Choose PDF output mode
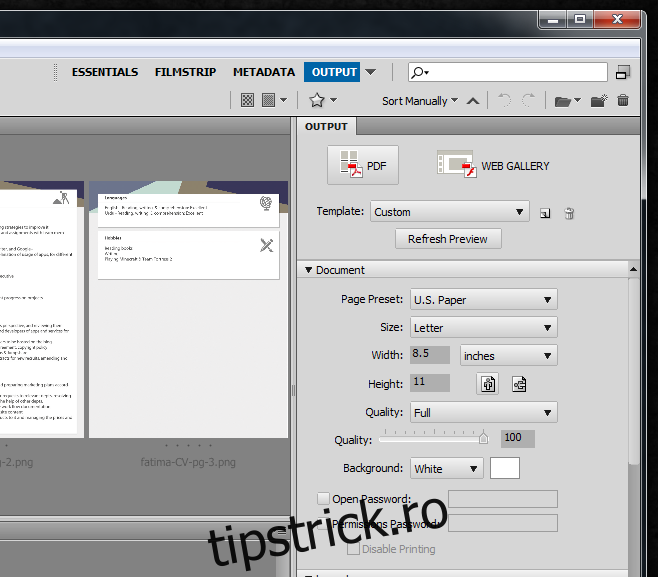The width and height of the screenshot is (658, 577). 363,165
